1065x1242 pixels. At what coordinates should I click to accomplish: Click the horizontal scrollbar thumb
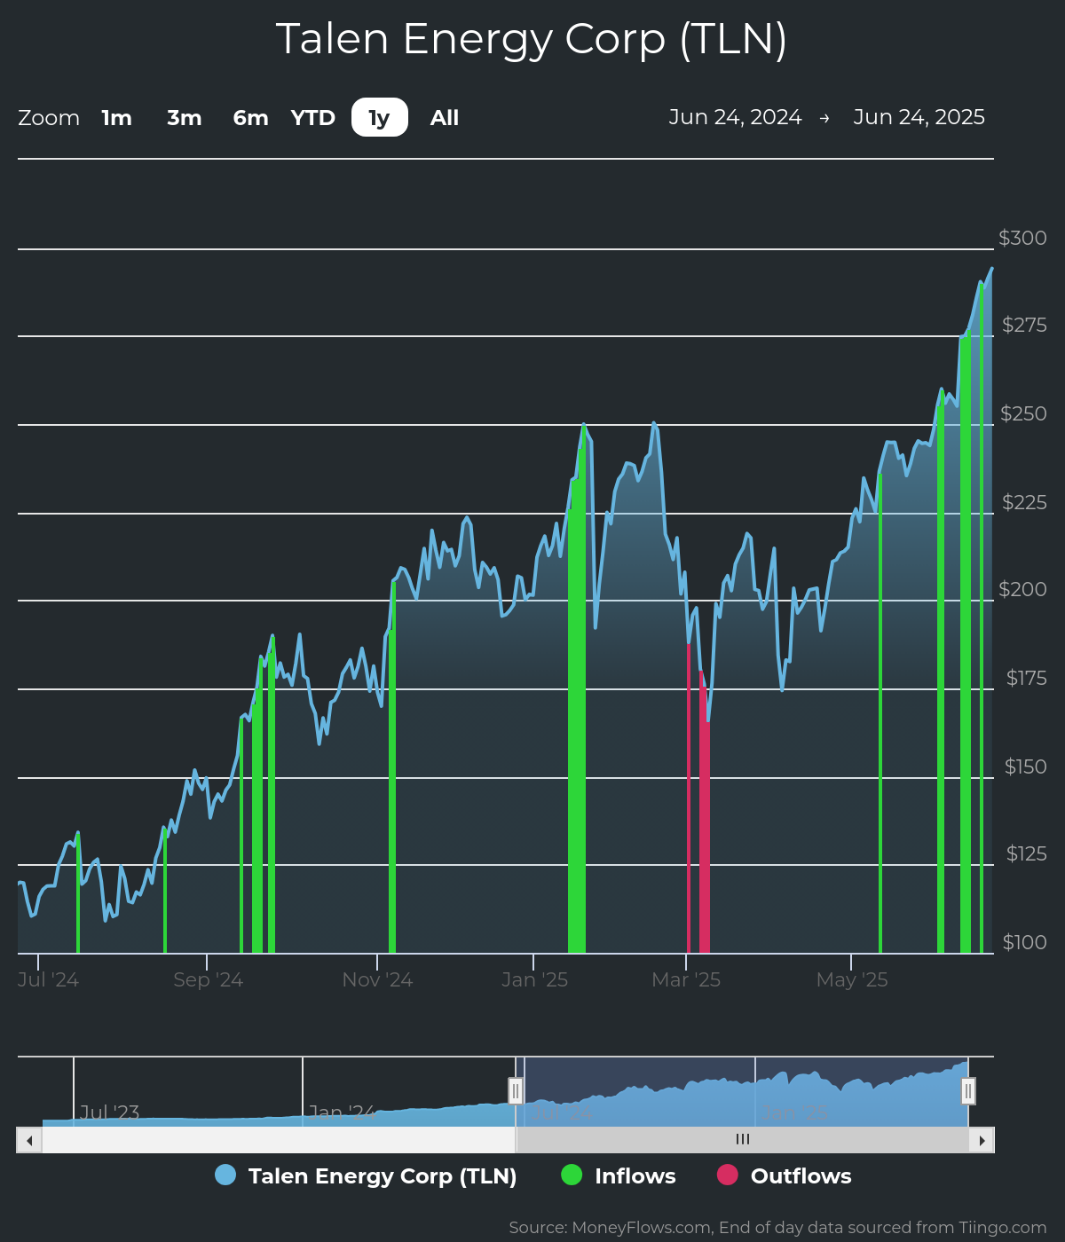(742, 1140)
